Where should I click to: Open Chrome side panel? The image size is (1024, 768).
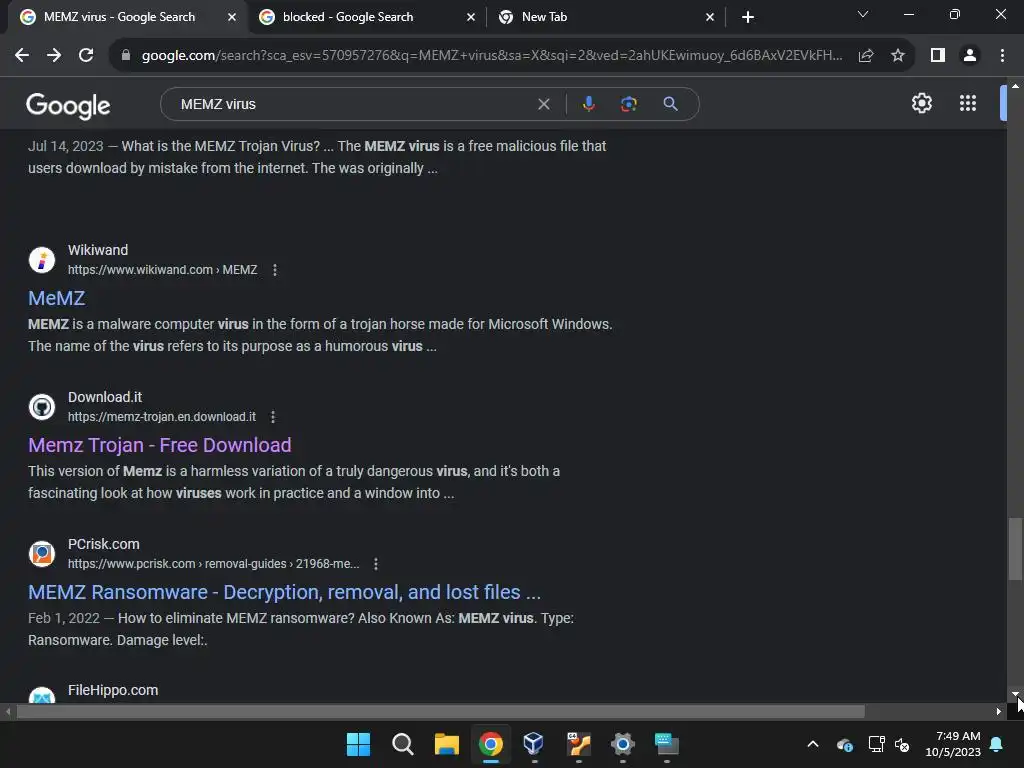click(938, 56)
